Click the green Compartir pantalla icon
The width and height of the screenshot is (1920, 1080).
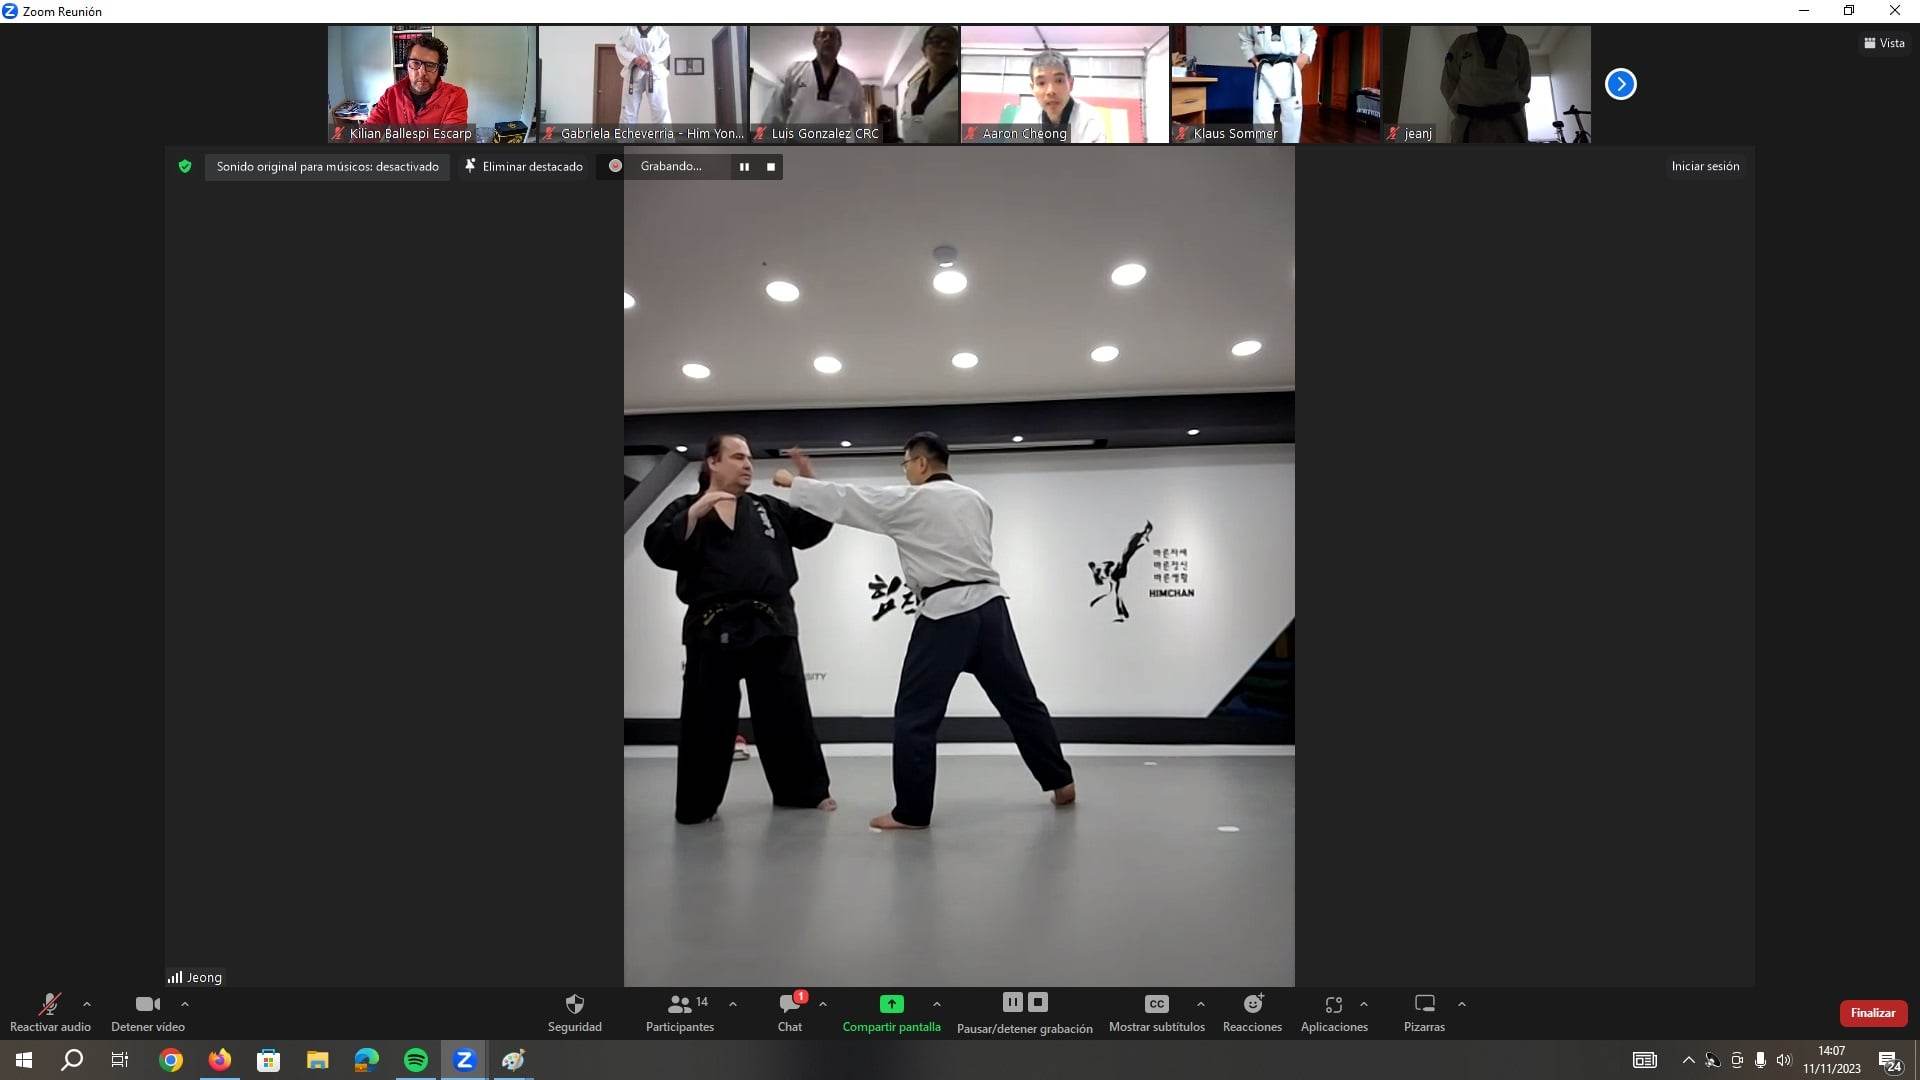coord(891,1004)
